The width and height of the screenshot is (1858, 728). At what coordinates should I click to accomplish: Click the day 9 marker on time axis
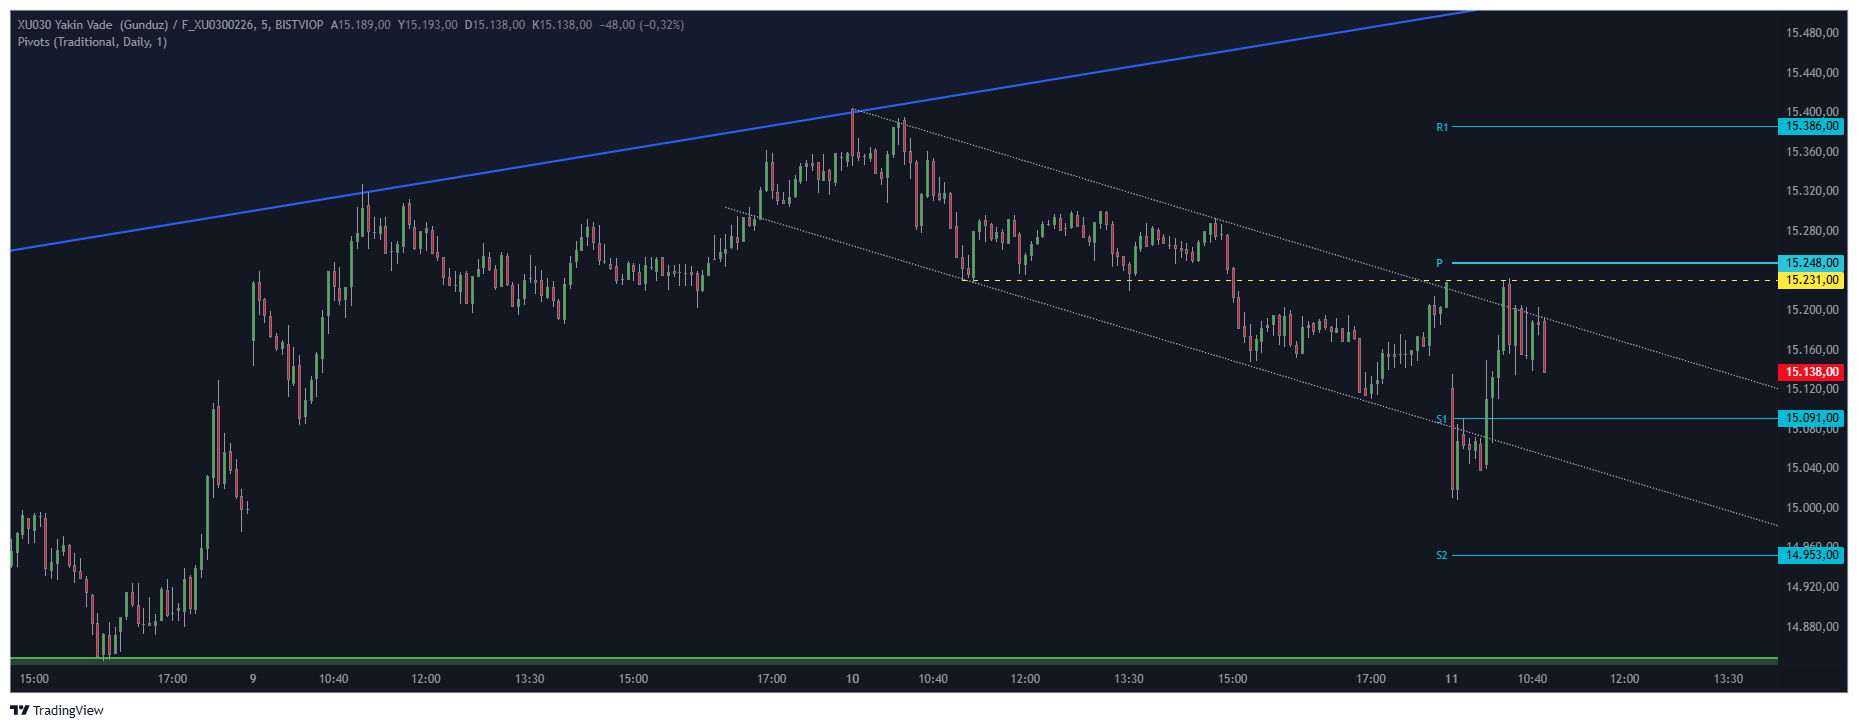pos(253,679)
